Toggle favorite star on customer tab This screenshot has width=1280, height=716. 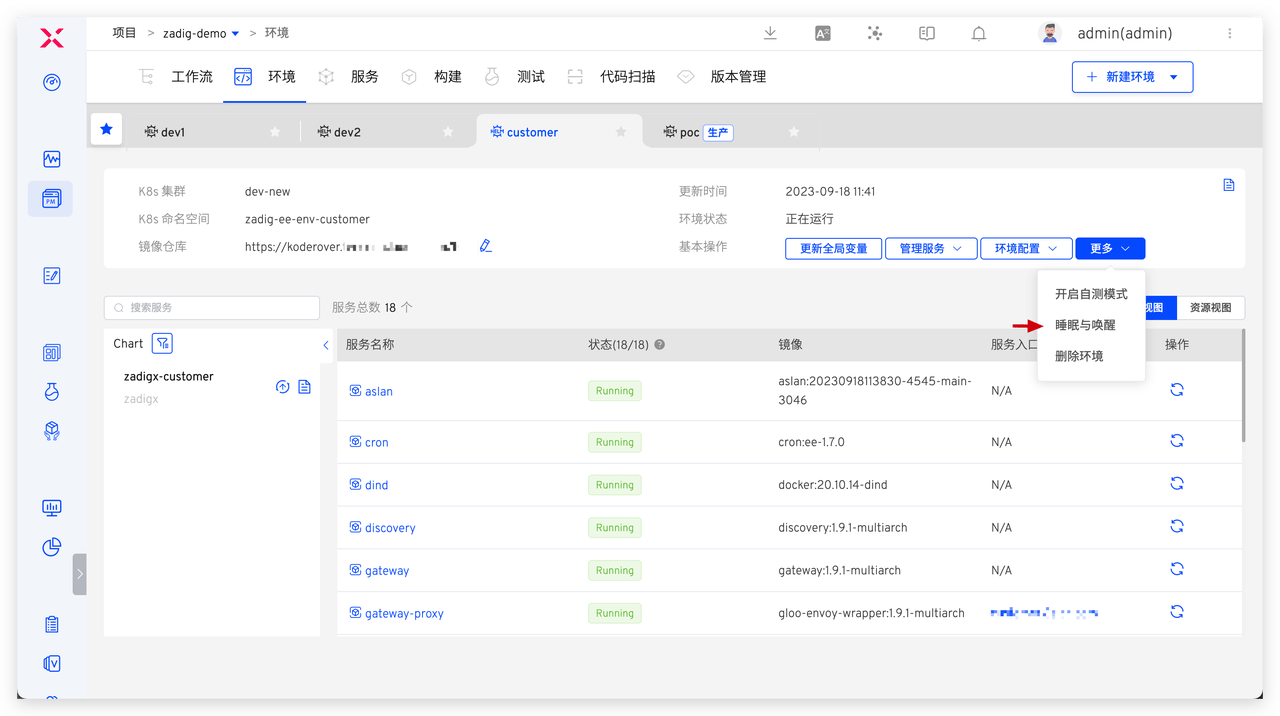tap(621, 132)
